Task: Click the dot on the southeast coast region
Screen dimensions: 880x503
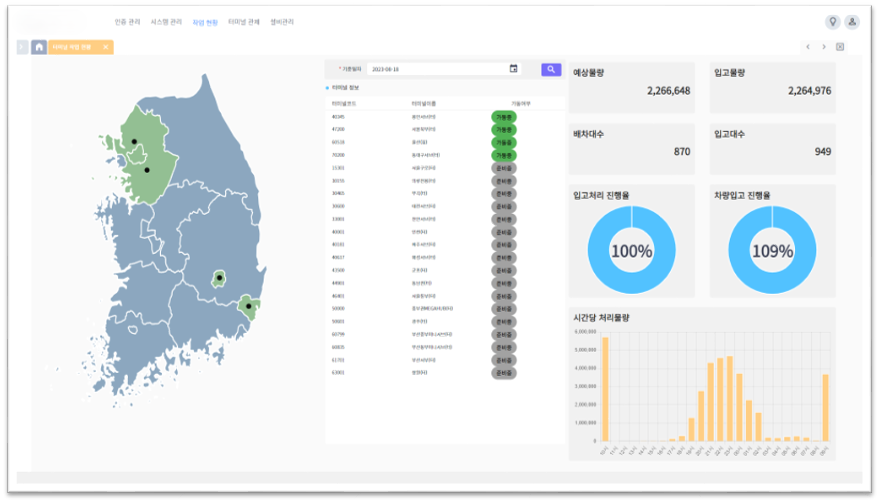Action: 249,307
